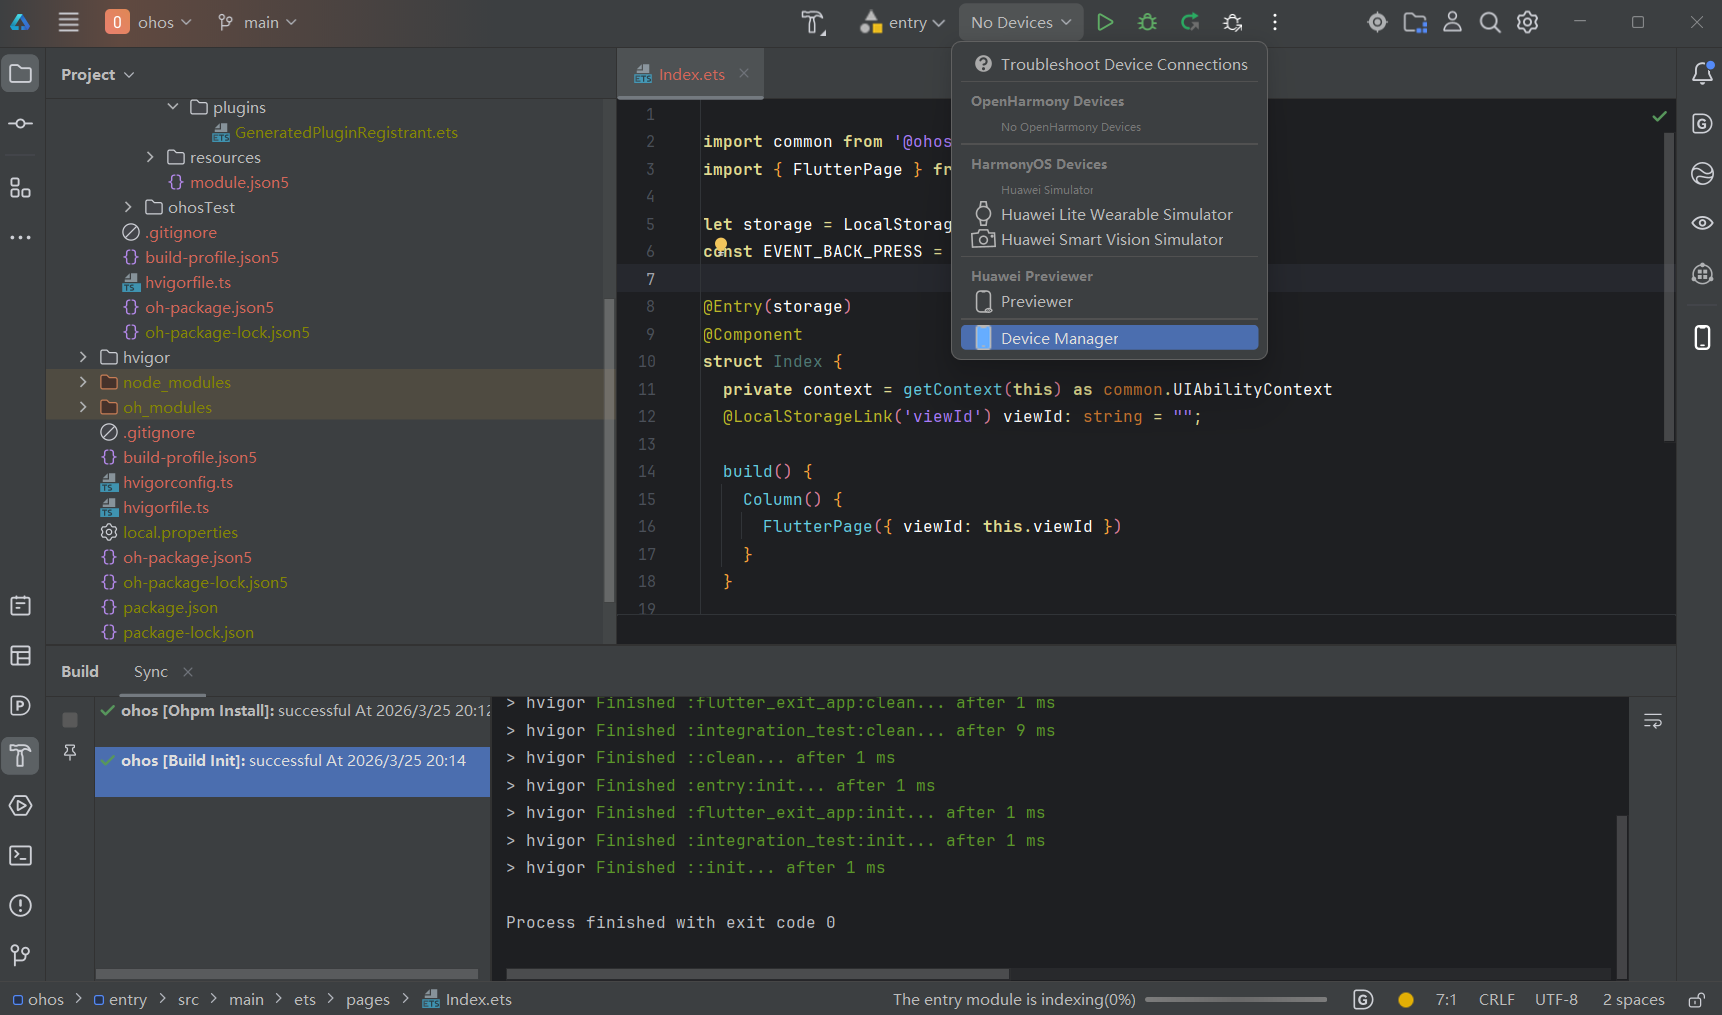Click the UTF-8 encoding selector

(x=1556, y=999)
